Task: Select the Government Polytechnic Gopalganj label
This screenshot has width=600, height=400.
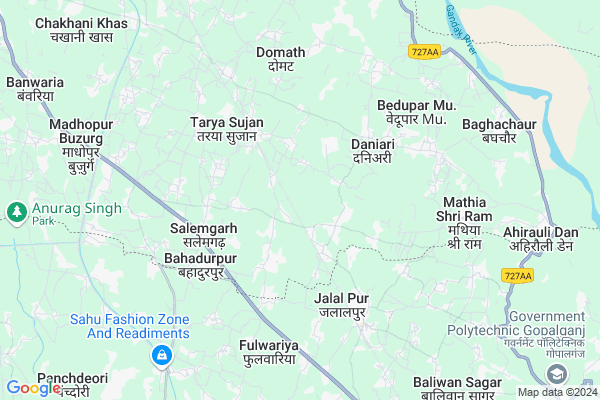Action: (x=516, y=334)
